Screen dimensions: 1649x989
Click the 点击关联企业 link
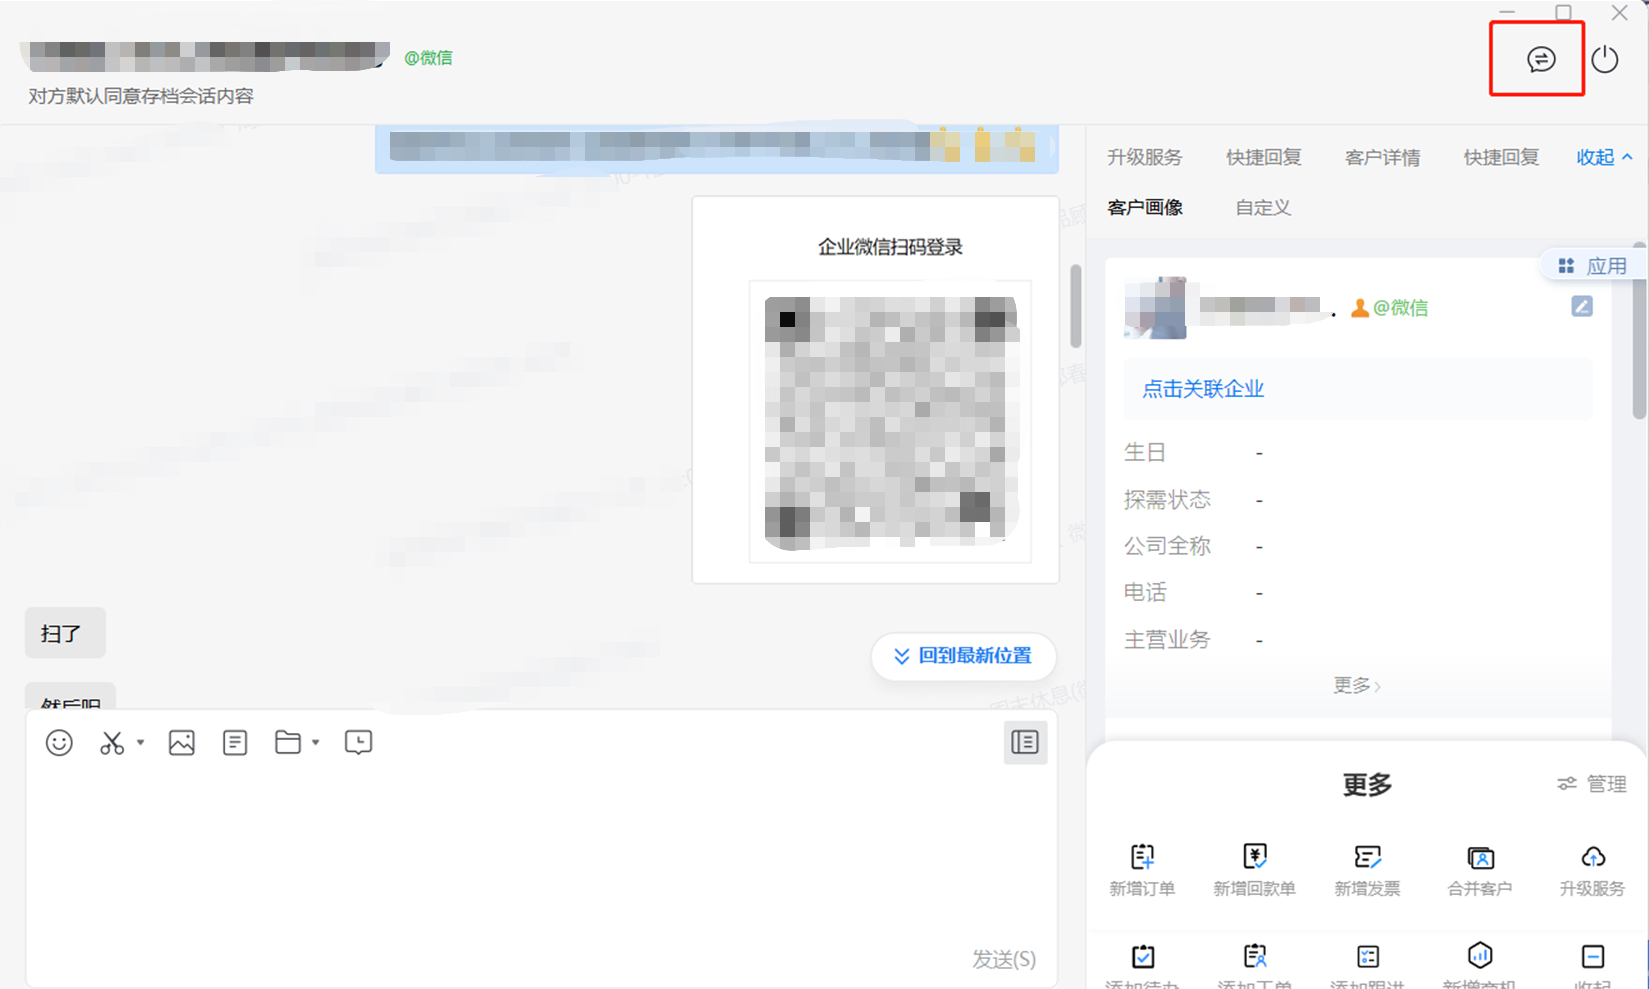click(x=1203, y=389)
